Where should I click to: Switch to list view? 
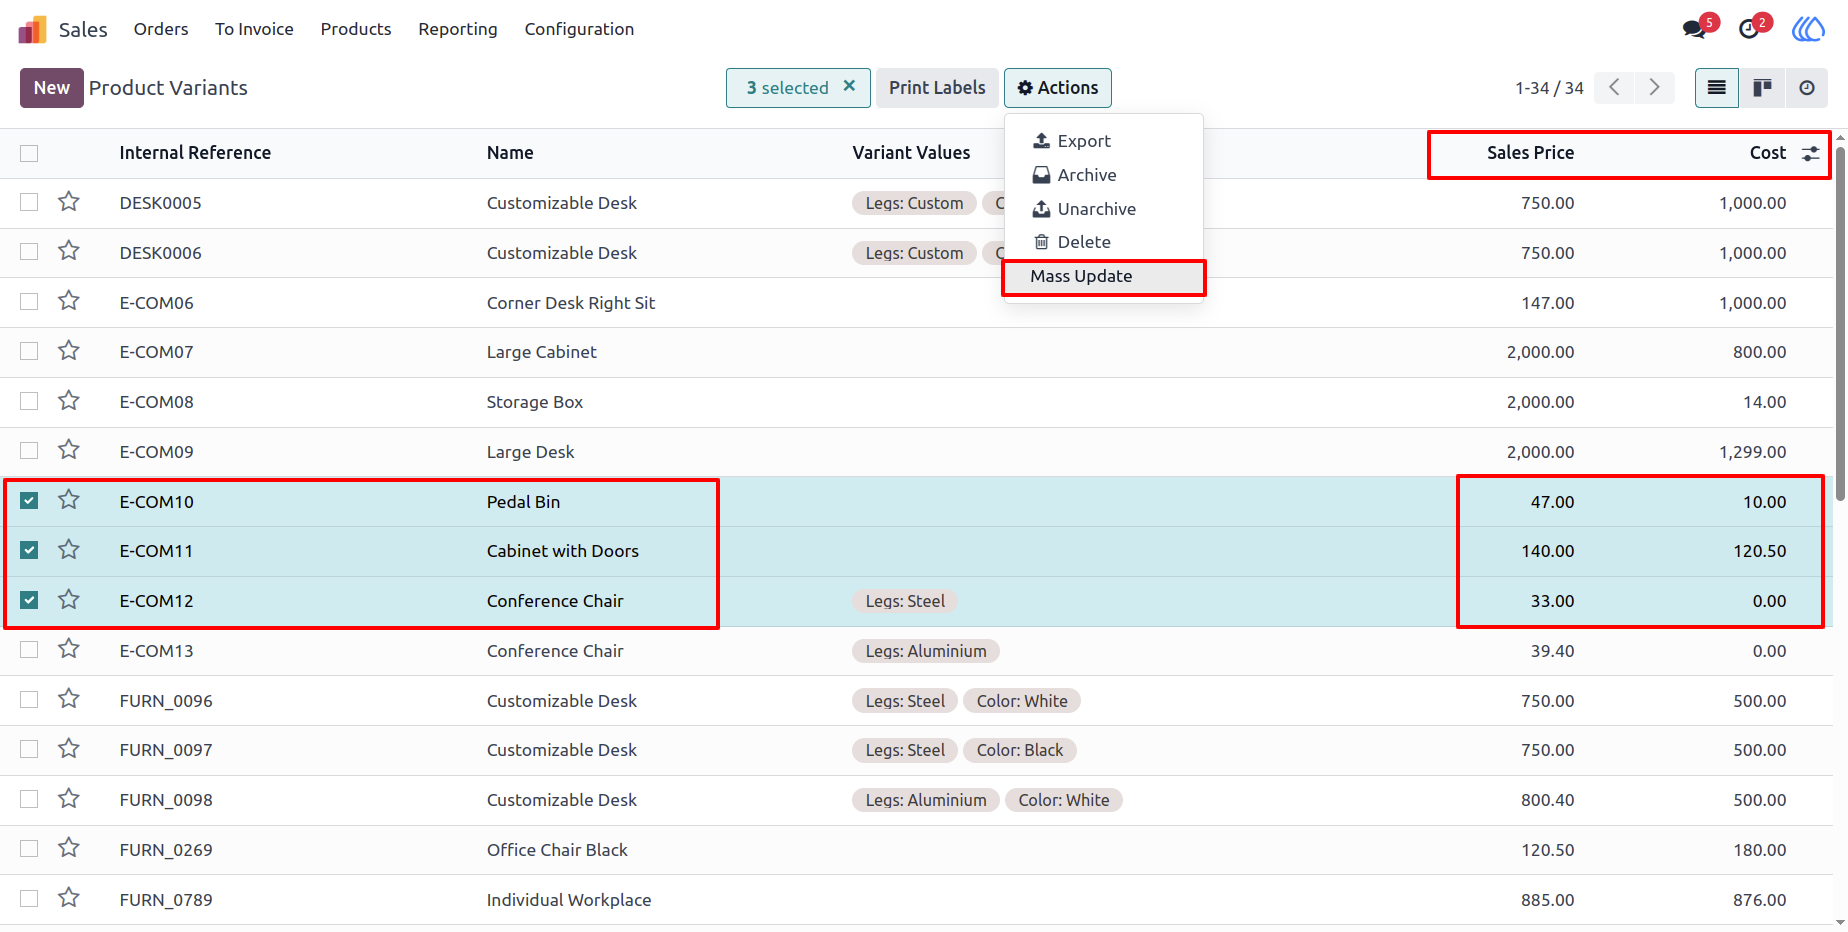(x=1717, y=88)
